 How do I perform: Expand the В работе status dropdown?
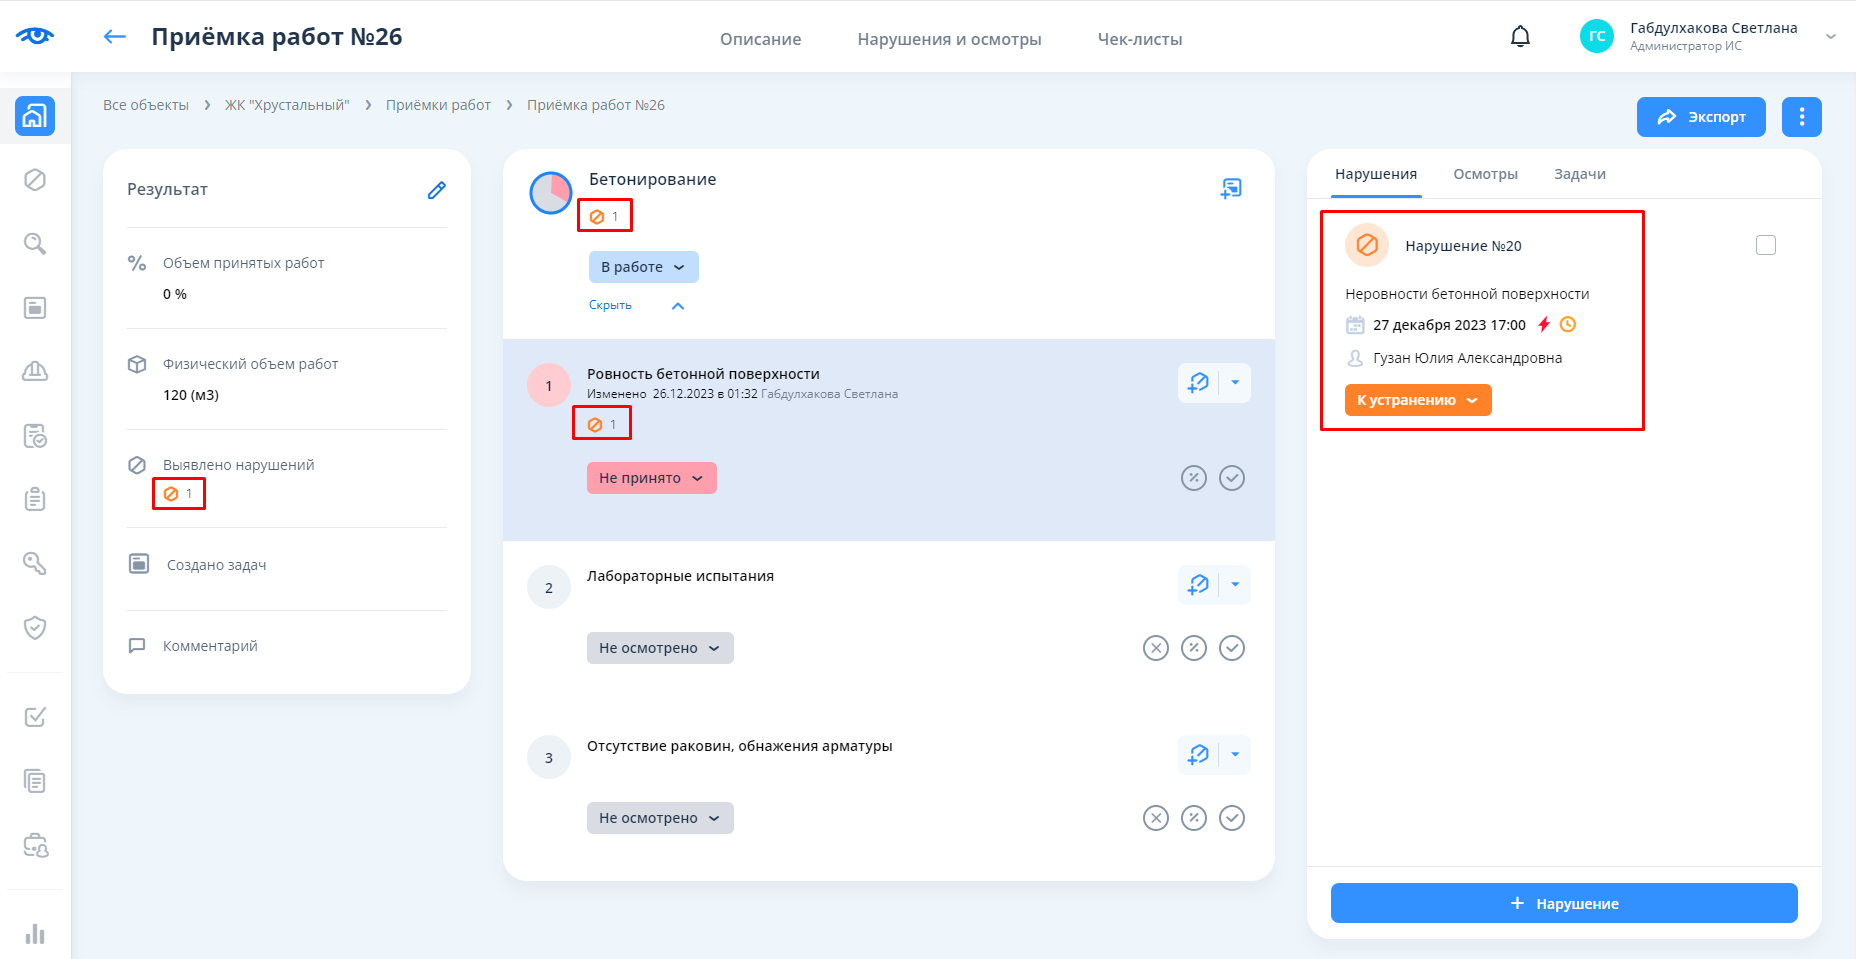643,267
